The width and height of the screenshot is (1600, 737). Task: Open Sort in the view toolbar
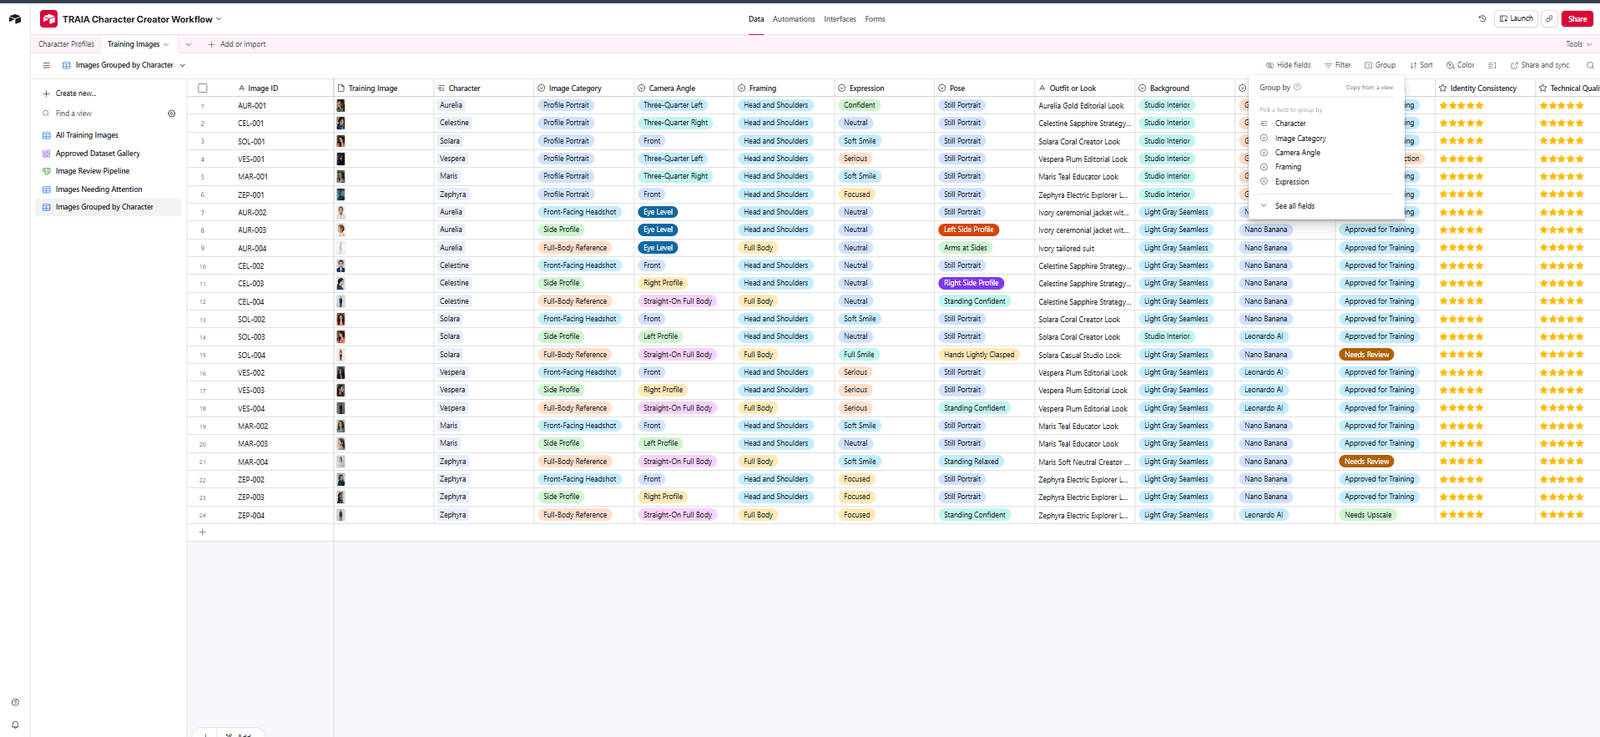pos(1421,65)
